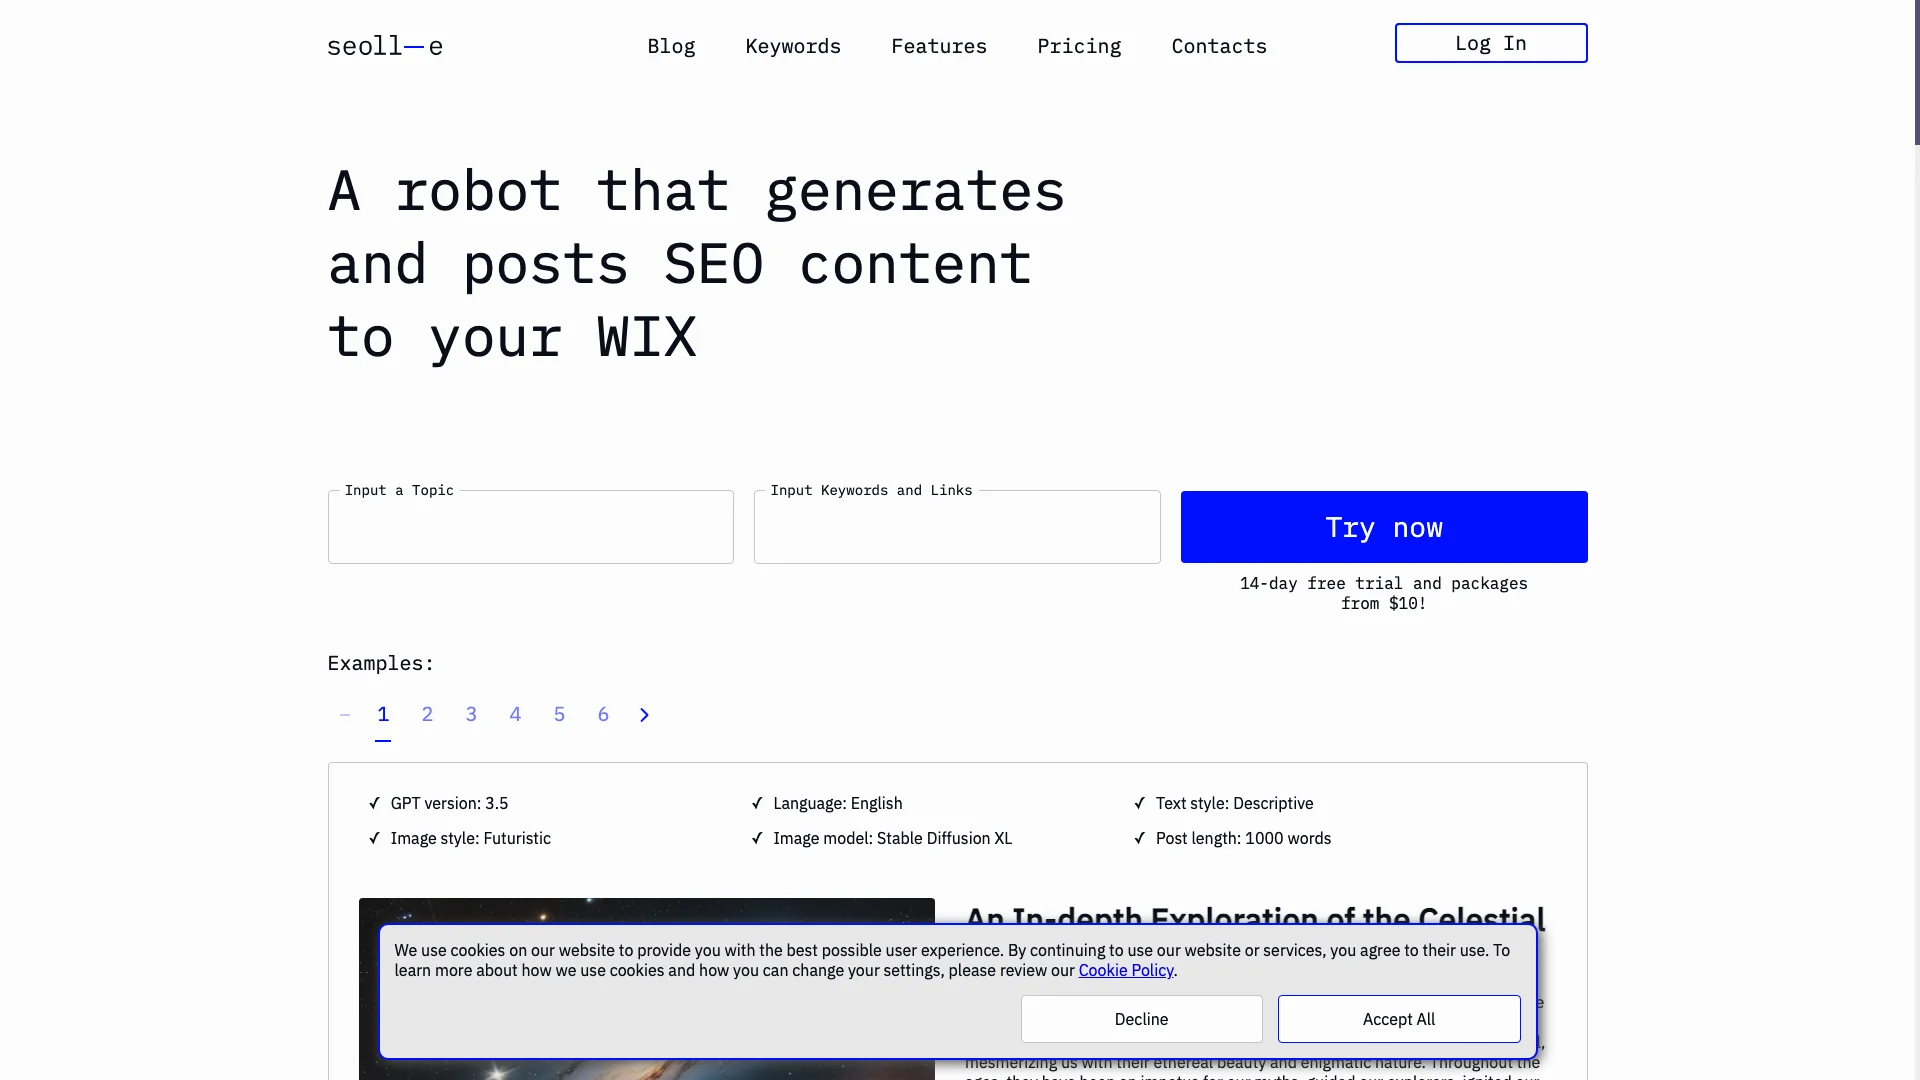This screenshot has width=1920, height=1080.
Task: Click the page vertical scrollbar thumb
Action: click(1916, 72)
